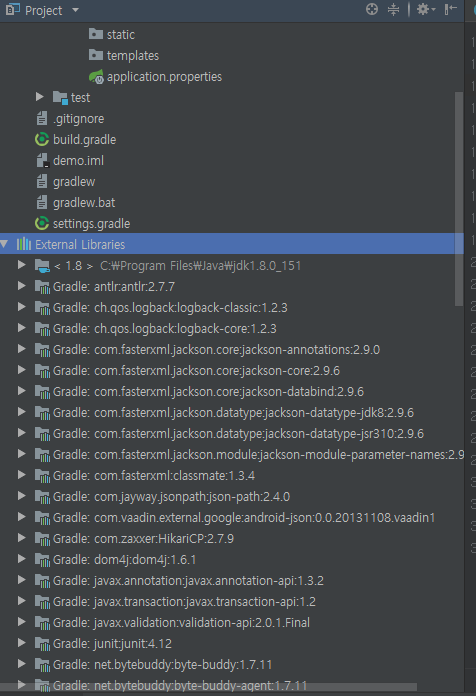The width and height of the screenshot is (476, 696).
Task: Expand Gradle antlr:antlr:2.7.7 library
Action: click(x=21, y=286)
